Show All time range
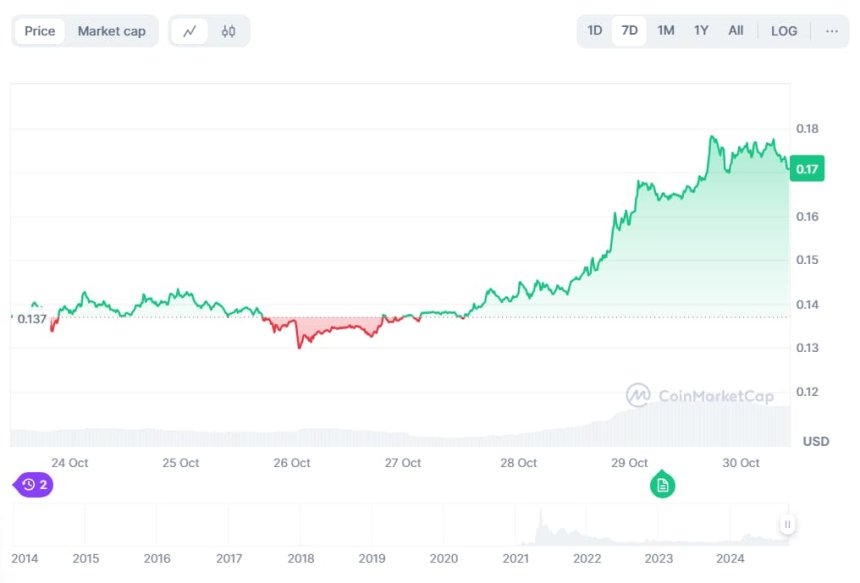Viewport: 860px width, 583px height. tap(736, 31)
